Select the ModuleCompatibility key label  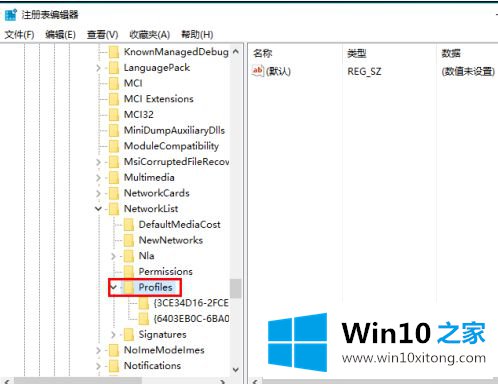[171, 146]
